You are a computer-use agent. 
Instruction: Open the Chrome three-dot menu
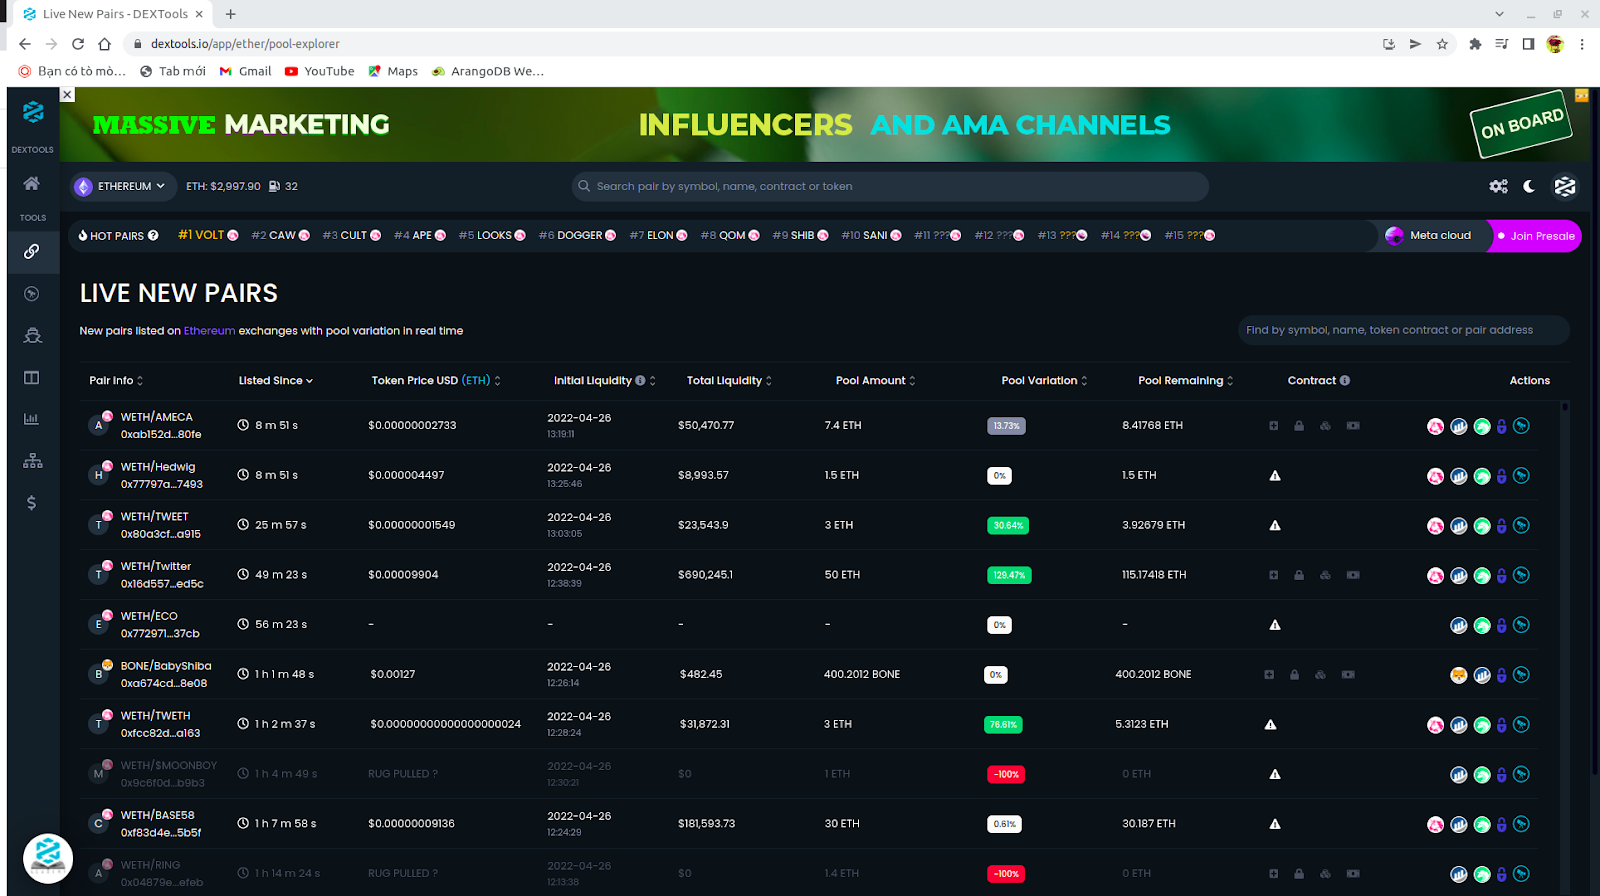pyautogui.click(x=1582, y=44)
